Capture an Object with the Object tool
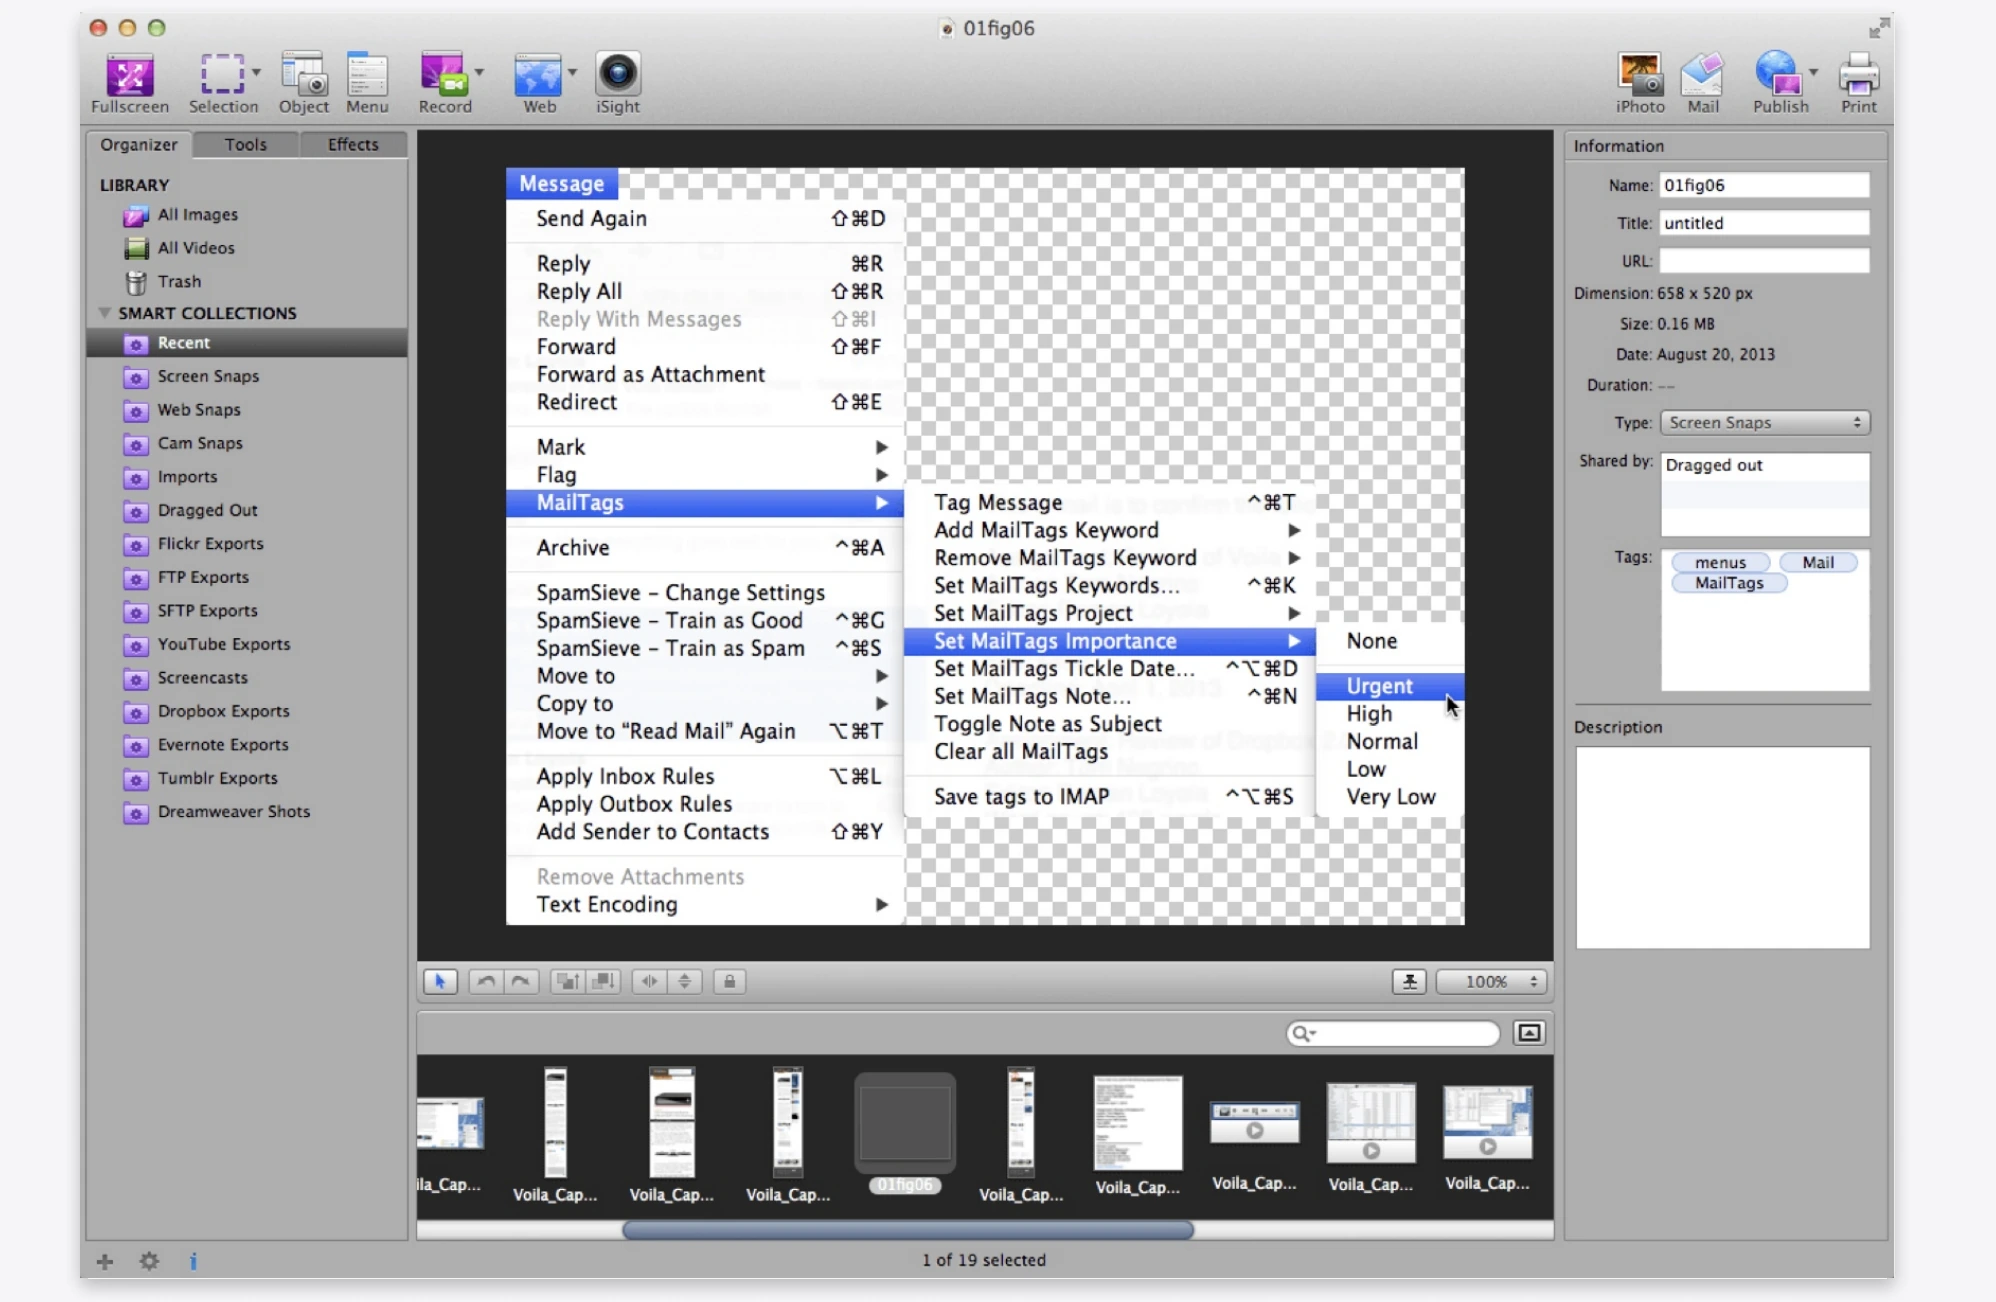This screenshot has height=1302, width=1996. (x=303, y=83)
